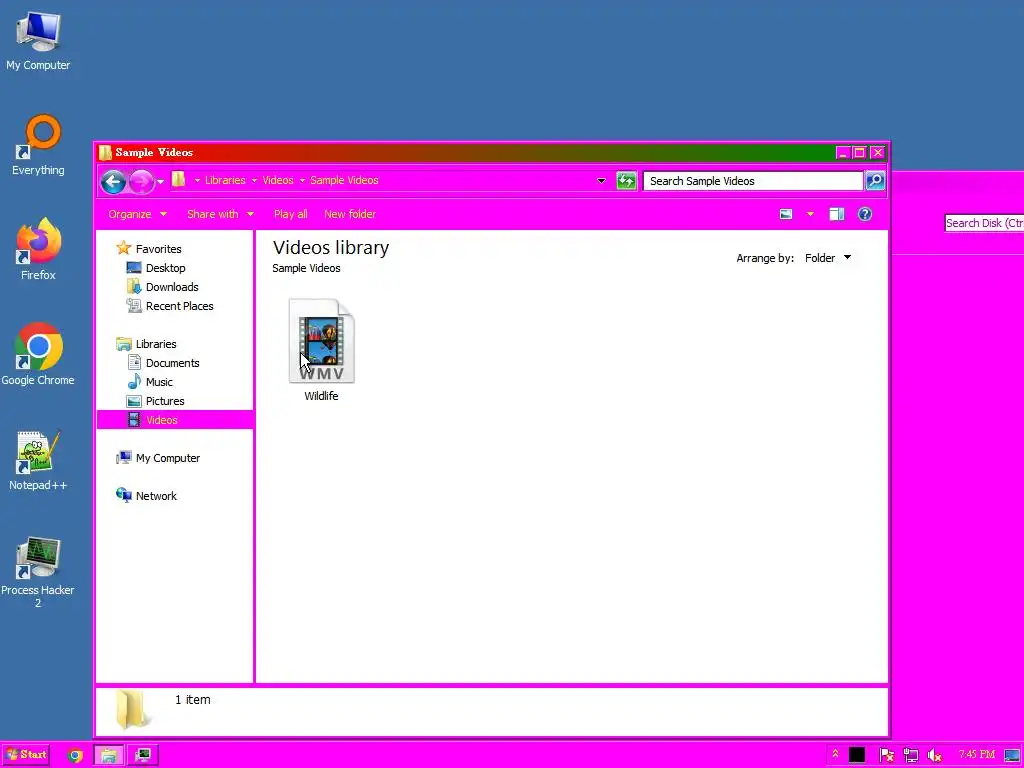Select Libraries in navigation pane
Screen dimensions: 1024x768
[x=146, y=344]
